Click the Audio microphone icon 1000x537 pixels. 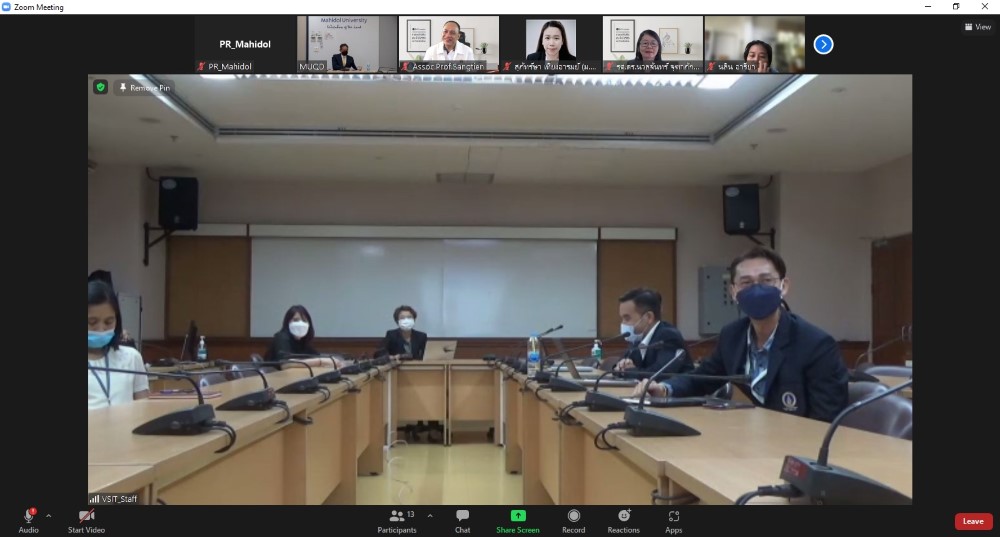pyautogui.click(x=28, y=516)
